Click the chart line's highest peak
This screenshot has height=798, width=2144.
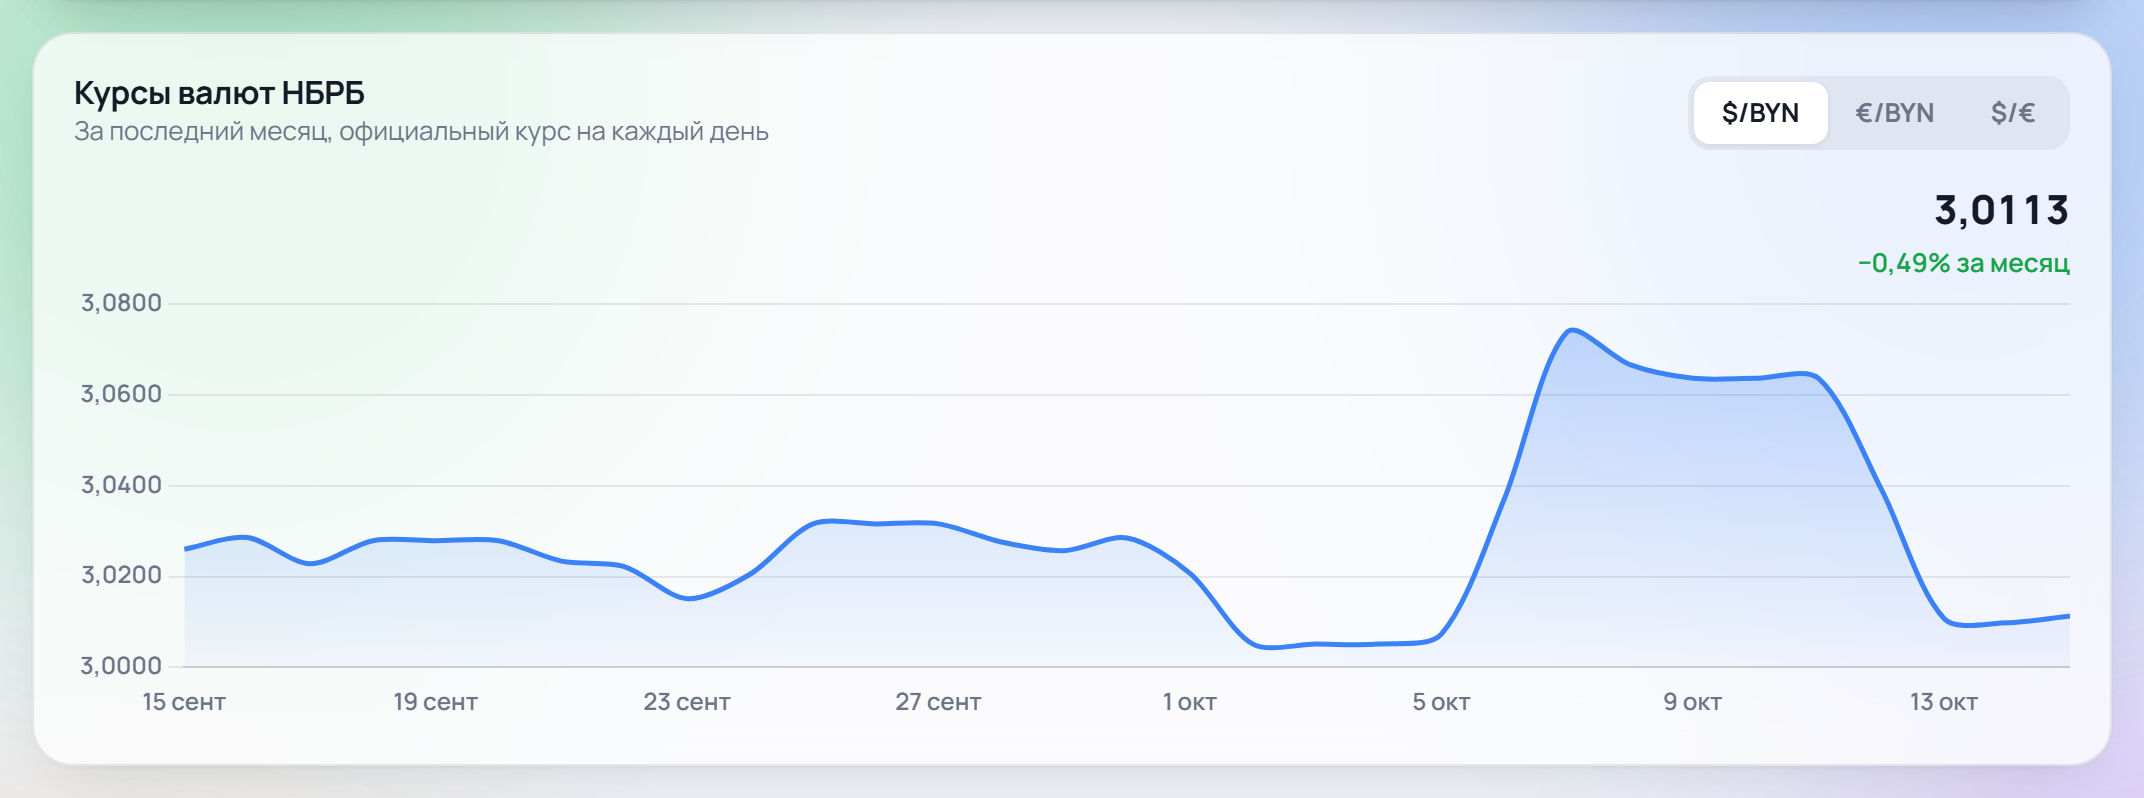pos(1572,330)
